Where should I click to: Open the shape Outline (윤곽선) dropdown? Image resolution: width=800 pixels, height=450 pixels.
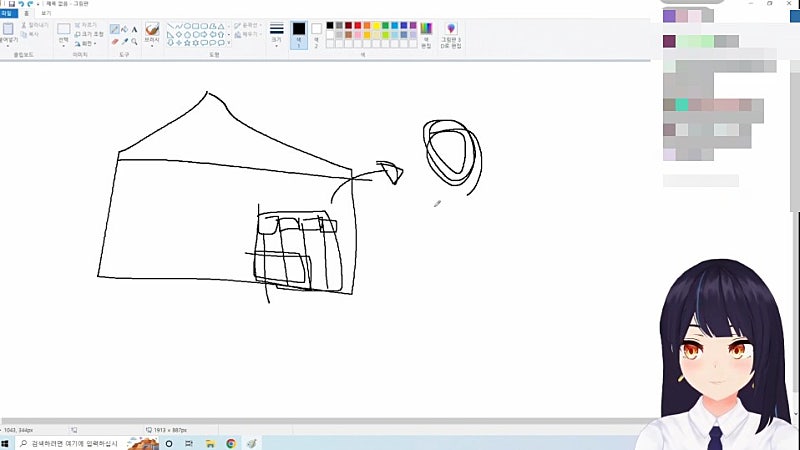pyautogui.click(x=248, y=25)
